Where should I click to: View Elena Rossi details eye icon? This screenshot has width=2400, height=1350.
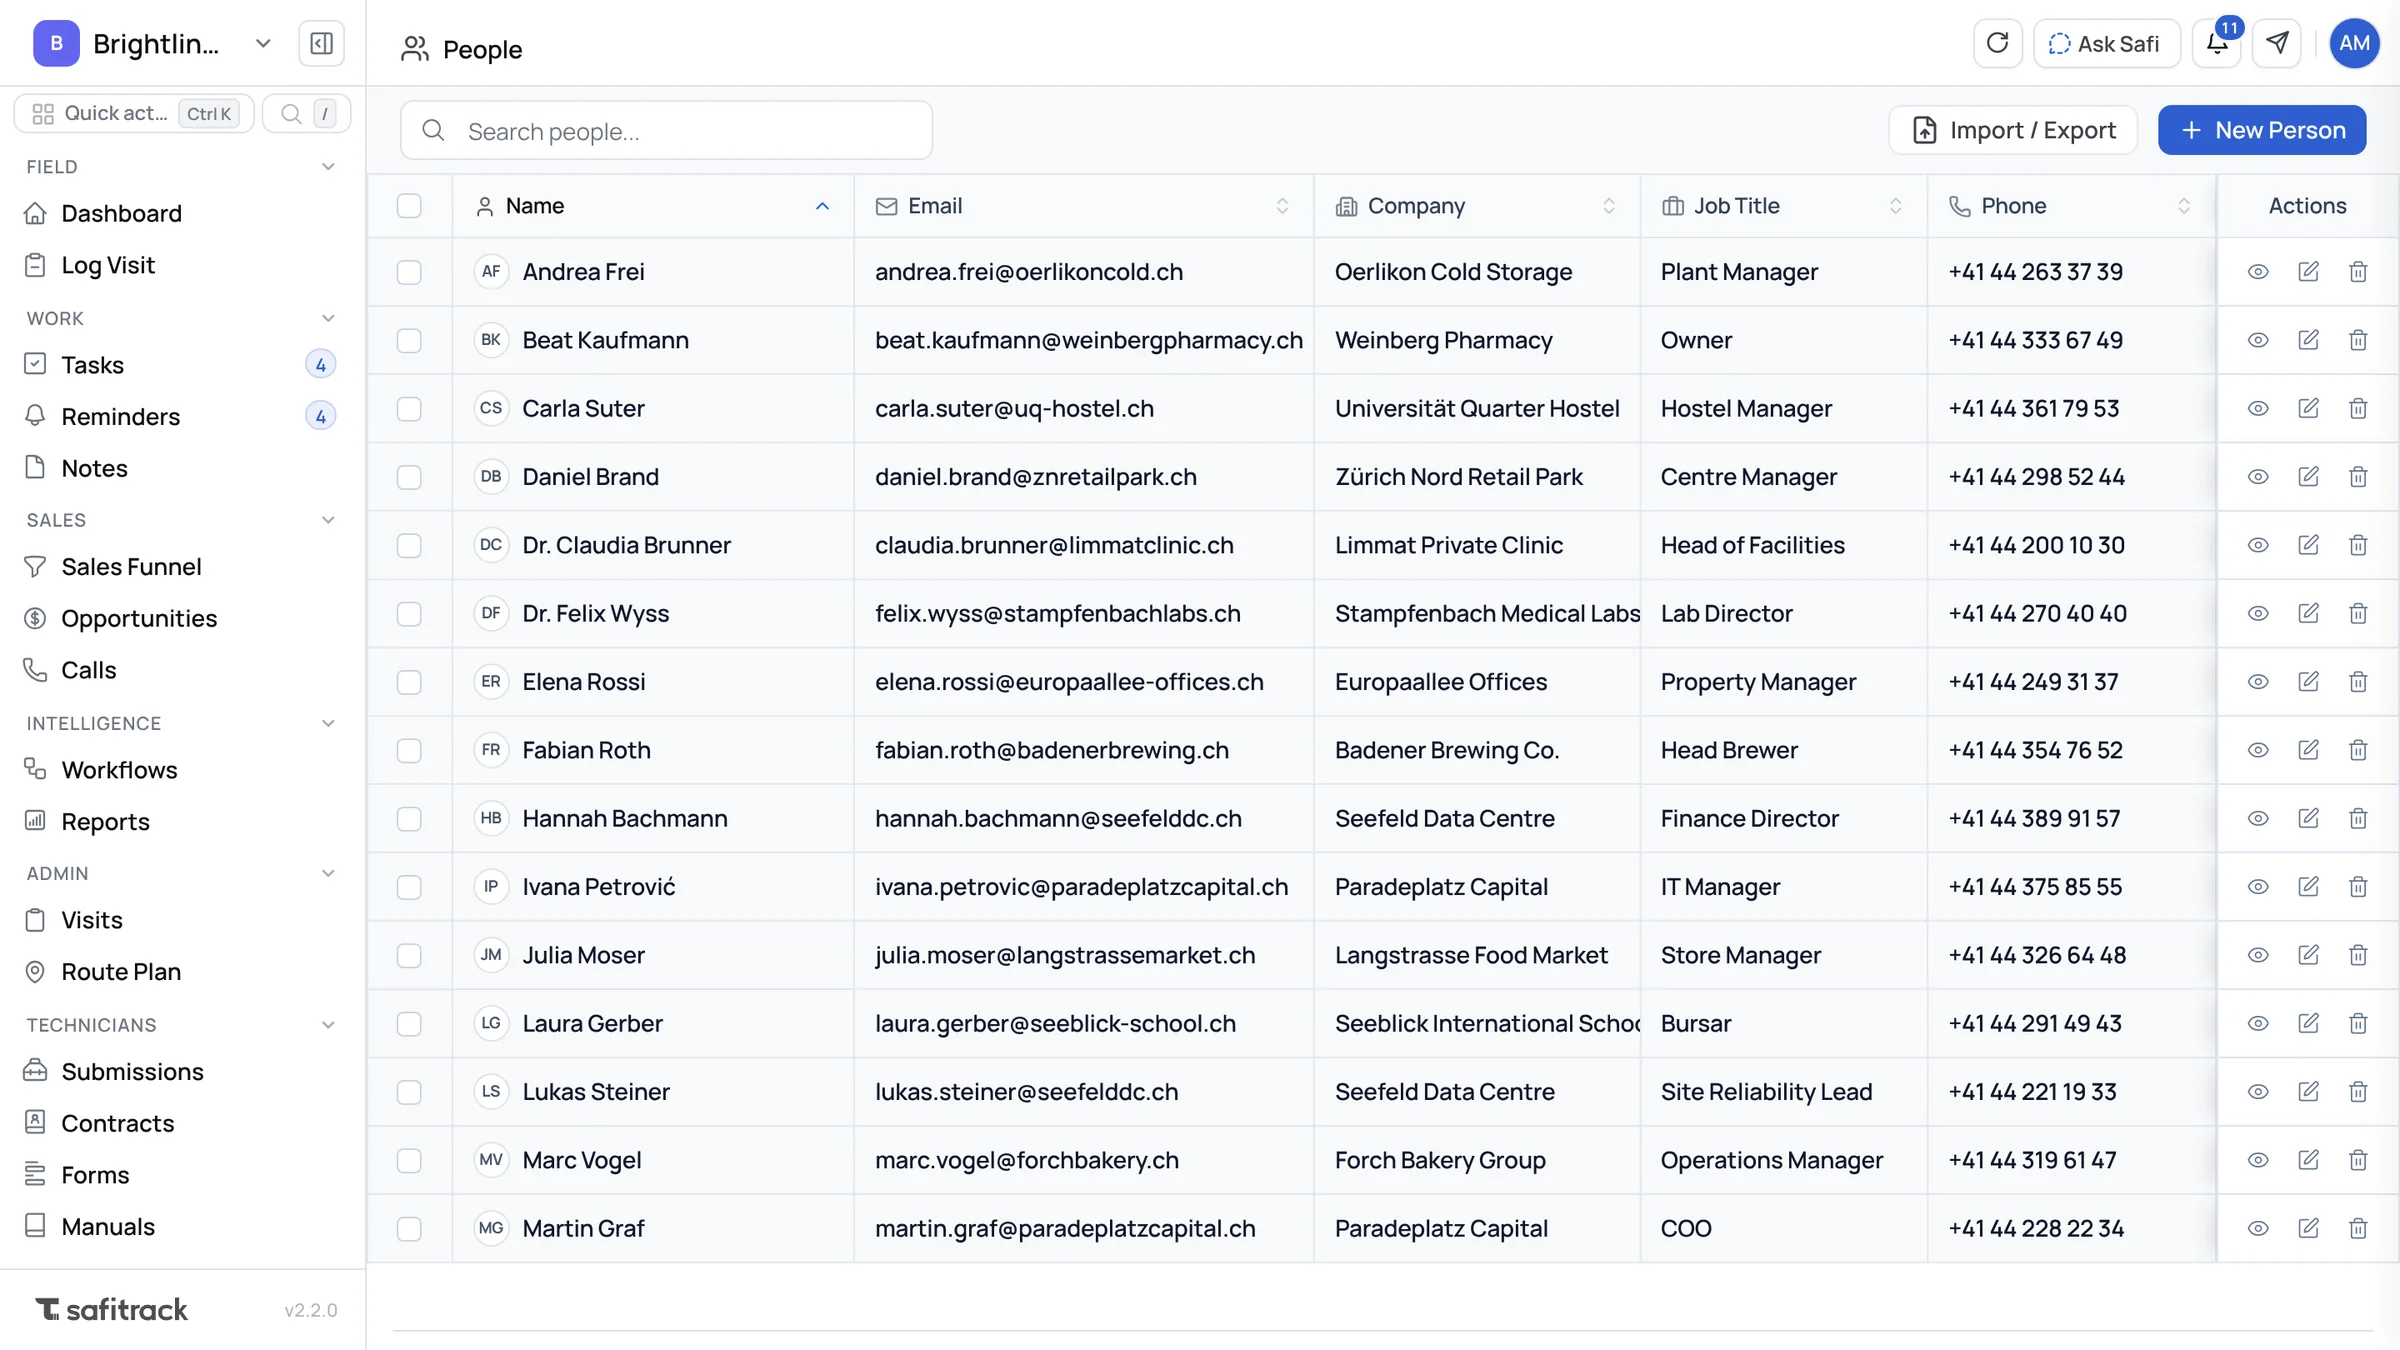click(2258, 682)
